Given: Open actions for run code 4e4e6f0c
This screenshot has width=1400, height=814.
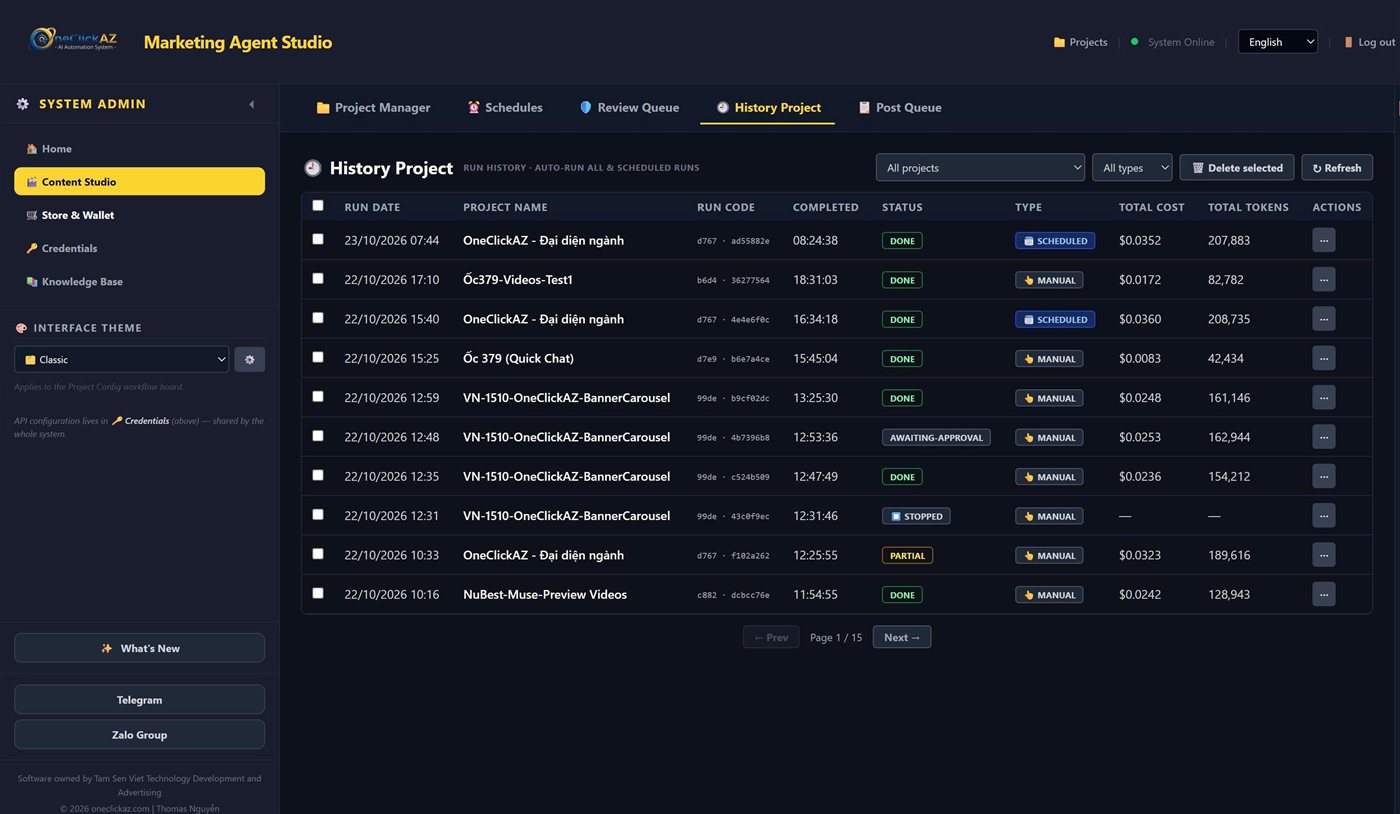Looking at the screenshot, I should coord(1324,320).
